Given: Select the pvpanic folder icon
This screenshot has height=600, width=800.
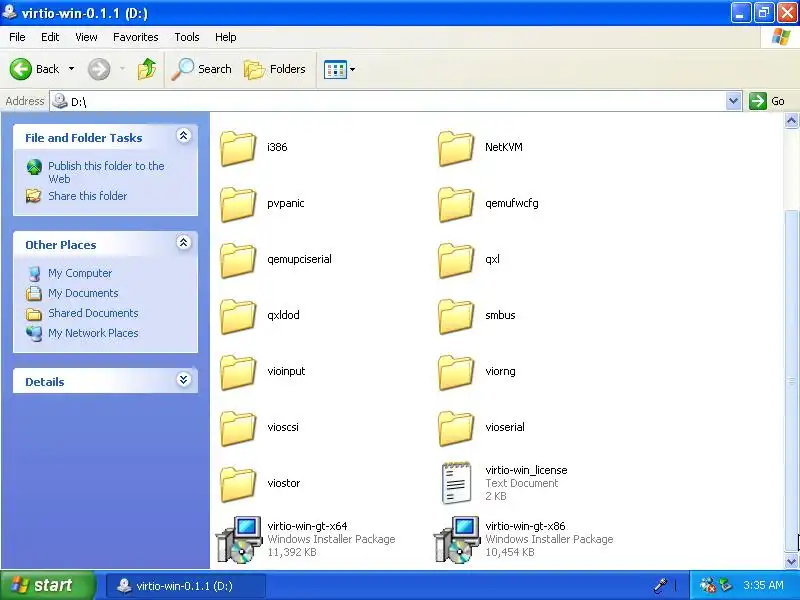Looking at the screenshot, I should click(x=238, y=204).
